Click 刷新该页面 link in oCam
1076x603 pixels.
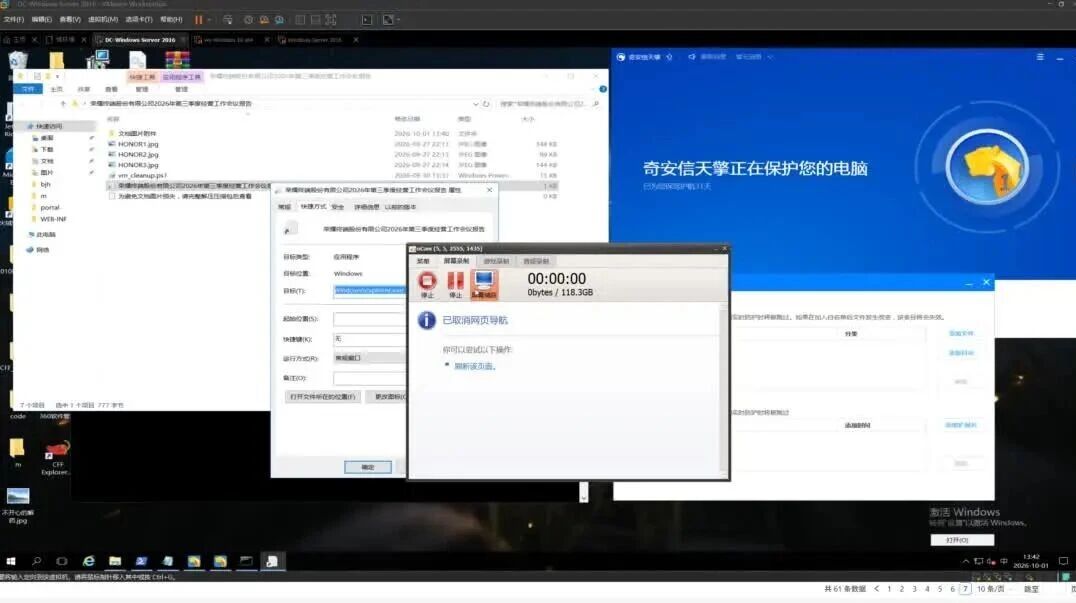pos(473,366)
